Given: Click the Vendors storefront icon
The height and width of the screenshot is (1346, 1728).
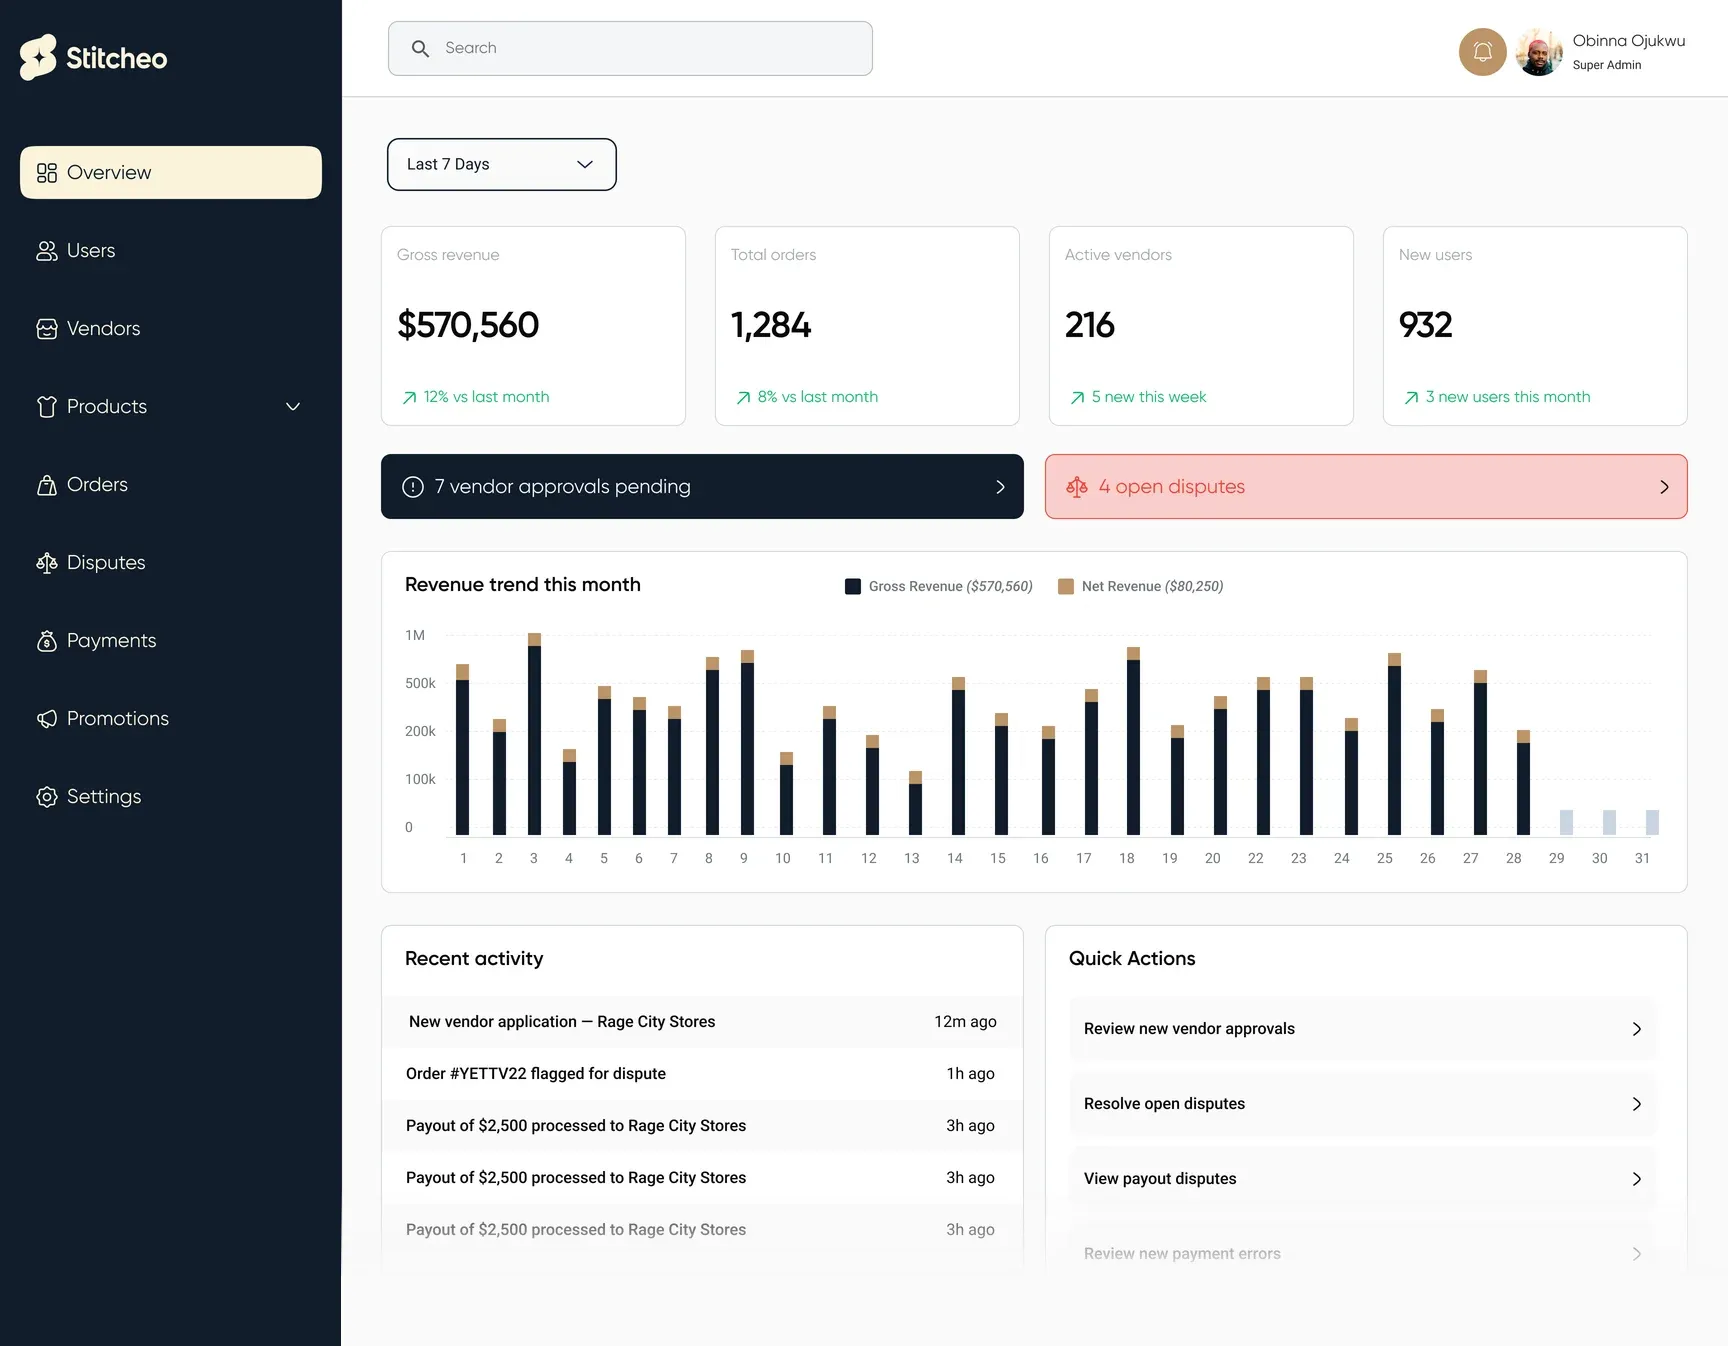Looking at the screenshot, I should pyautogui.click(x=47, y=329).
